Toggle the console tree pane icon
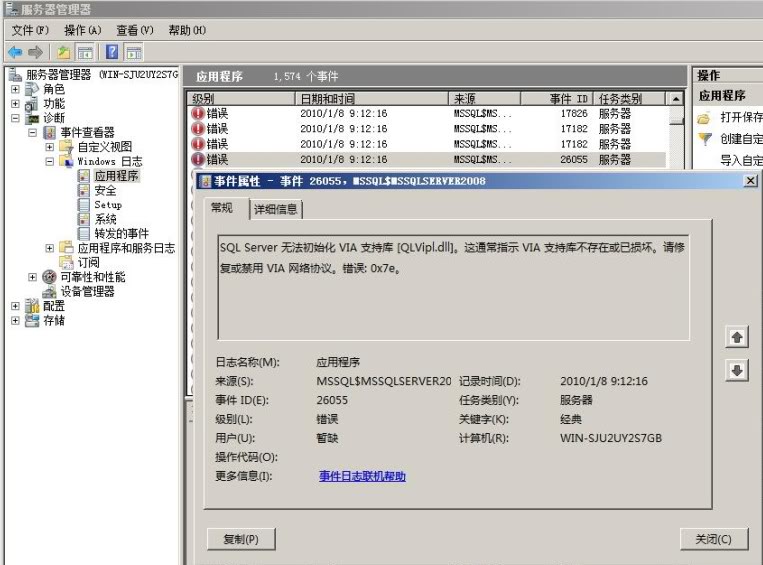763x565 pixels. pos(85,52)
